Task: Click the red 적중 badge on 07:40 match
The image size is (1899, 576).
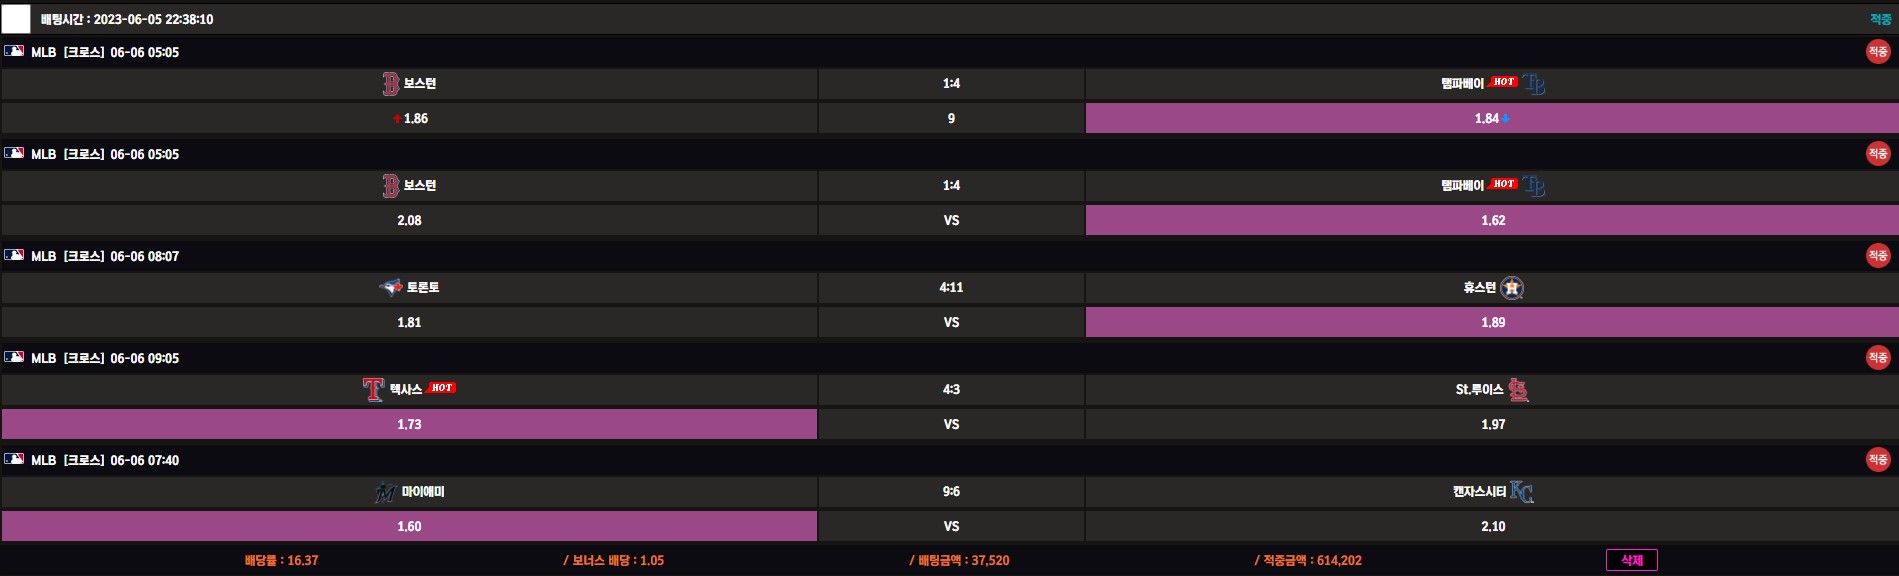Action: pyautogui.click(x=1877, y=459)
